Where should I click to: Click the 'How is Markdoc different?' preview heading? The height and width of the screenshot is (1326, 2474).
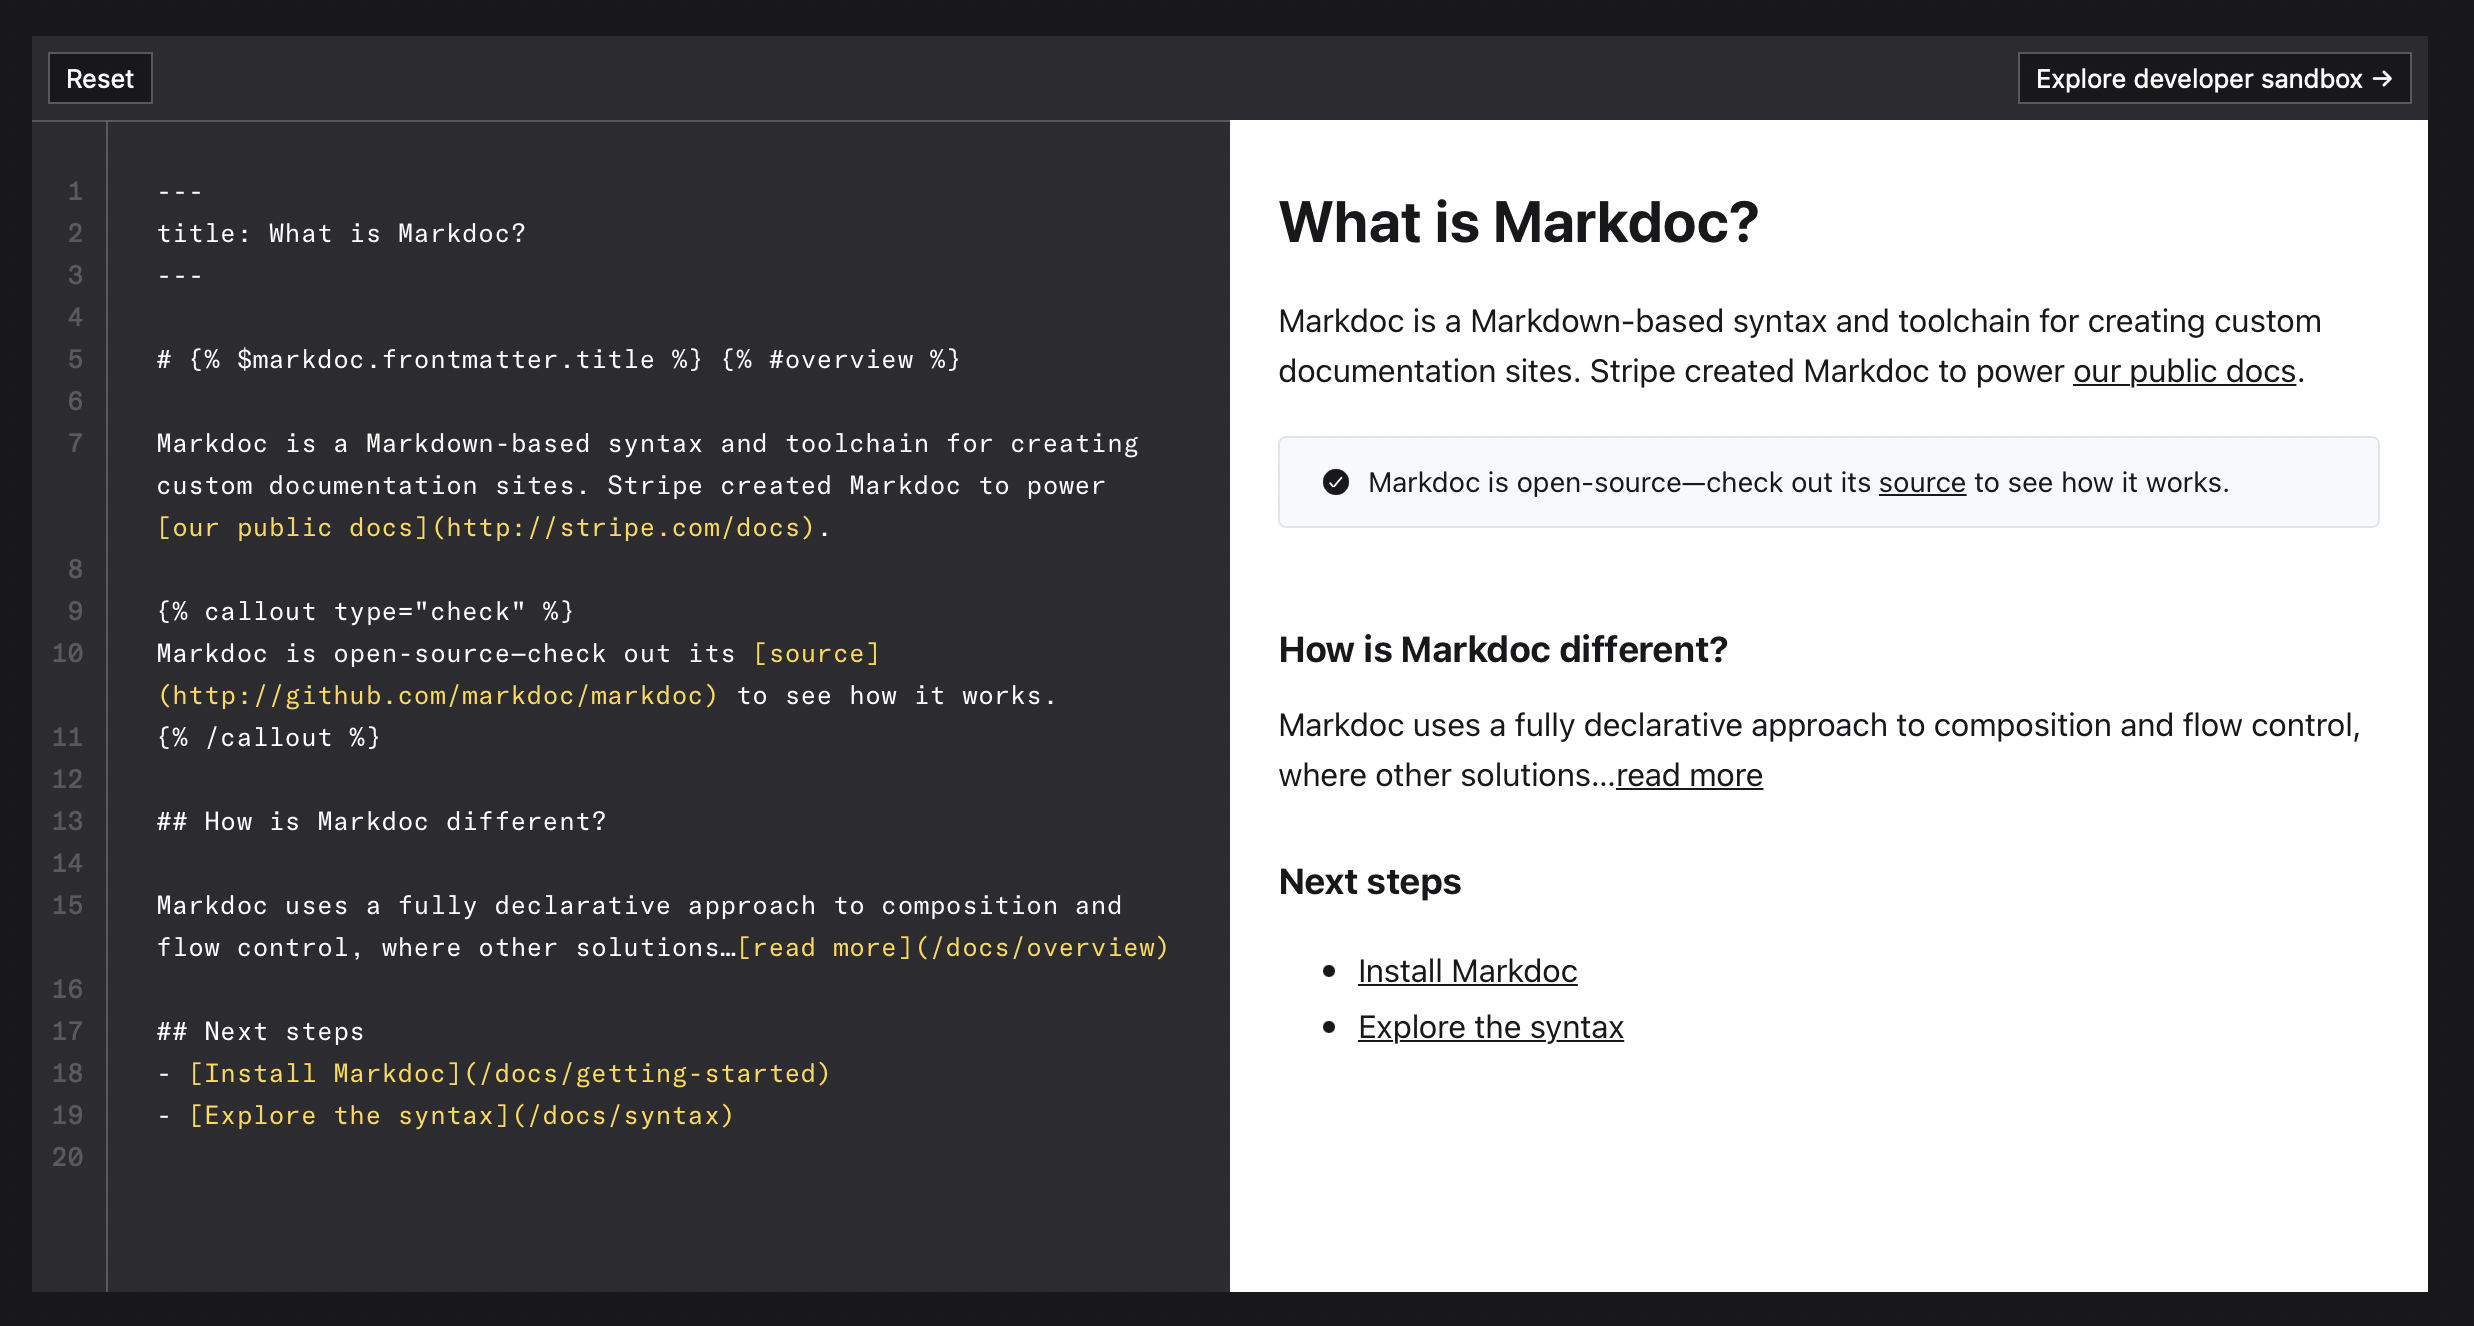point(1502,649)
